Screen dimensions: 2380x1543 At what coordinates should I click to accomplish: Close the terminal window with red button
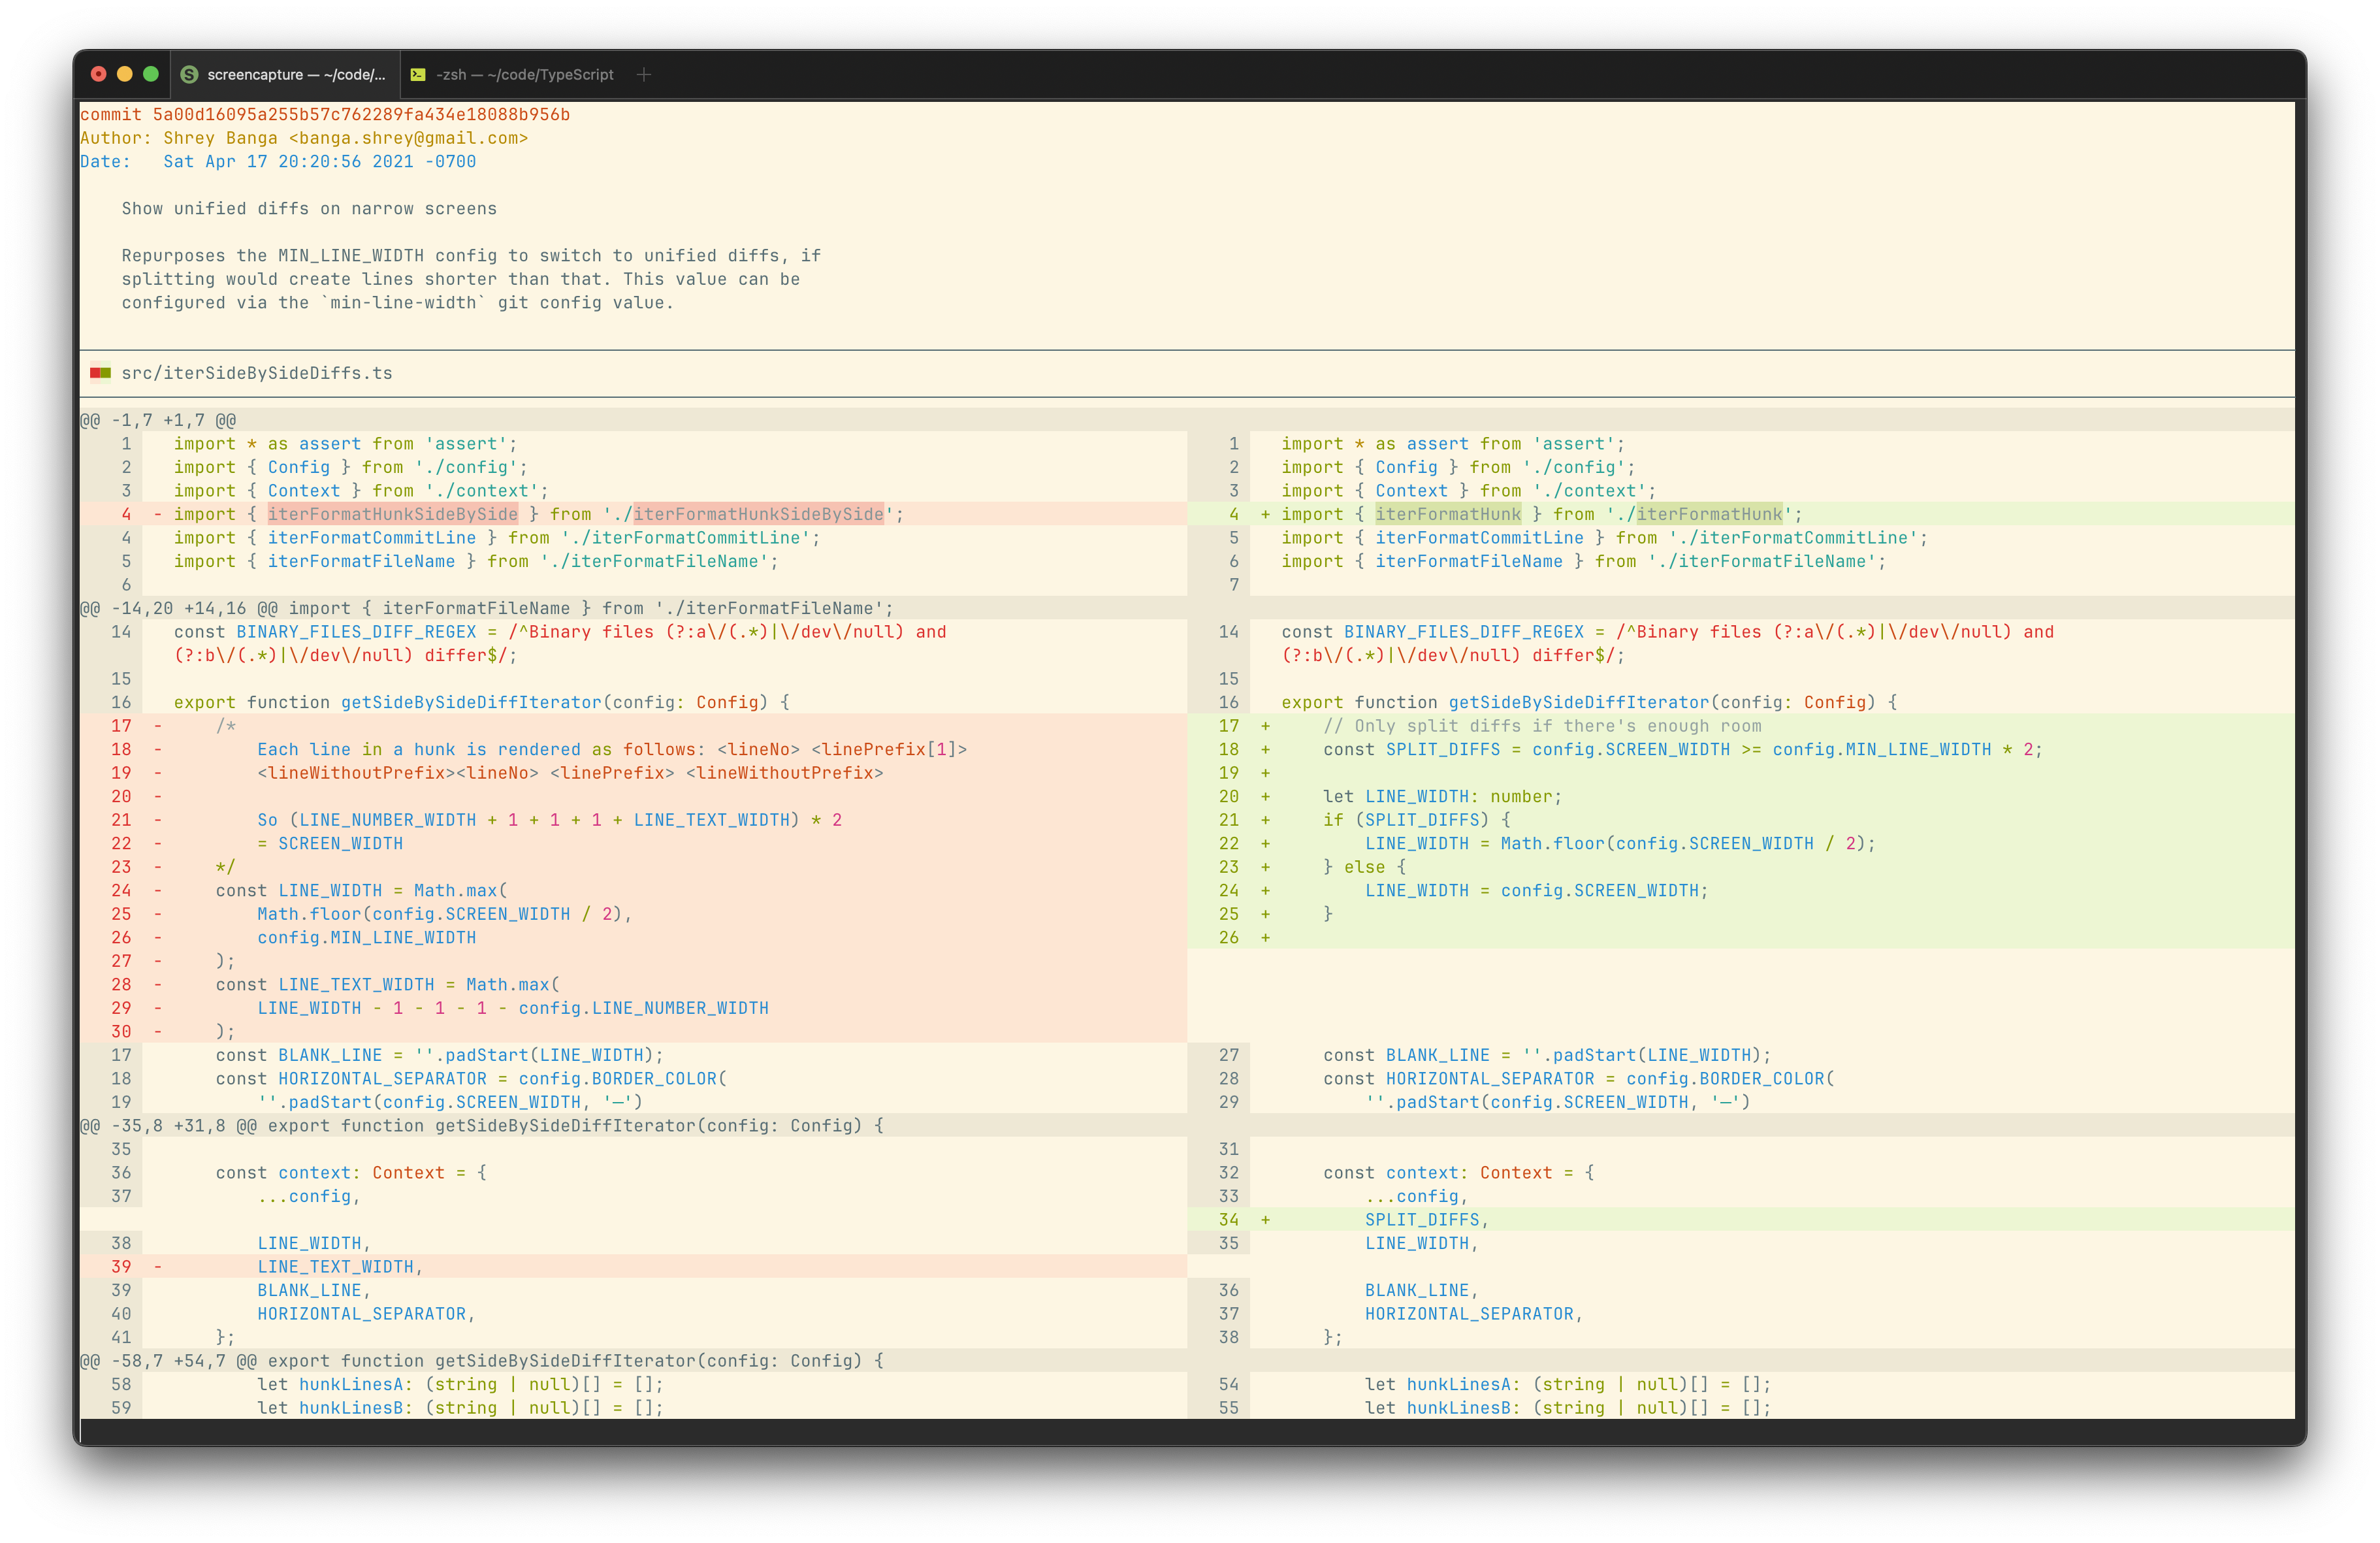point(98,74)
